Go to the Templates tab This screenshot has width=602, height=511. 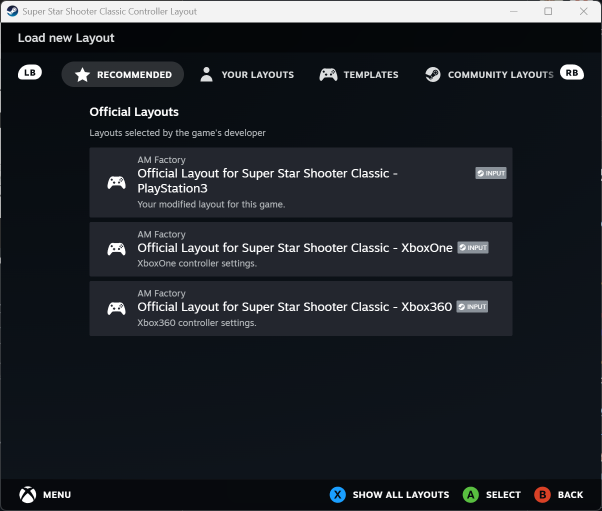(x=359, y=74)
